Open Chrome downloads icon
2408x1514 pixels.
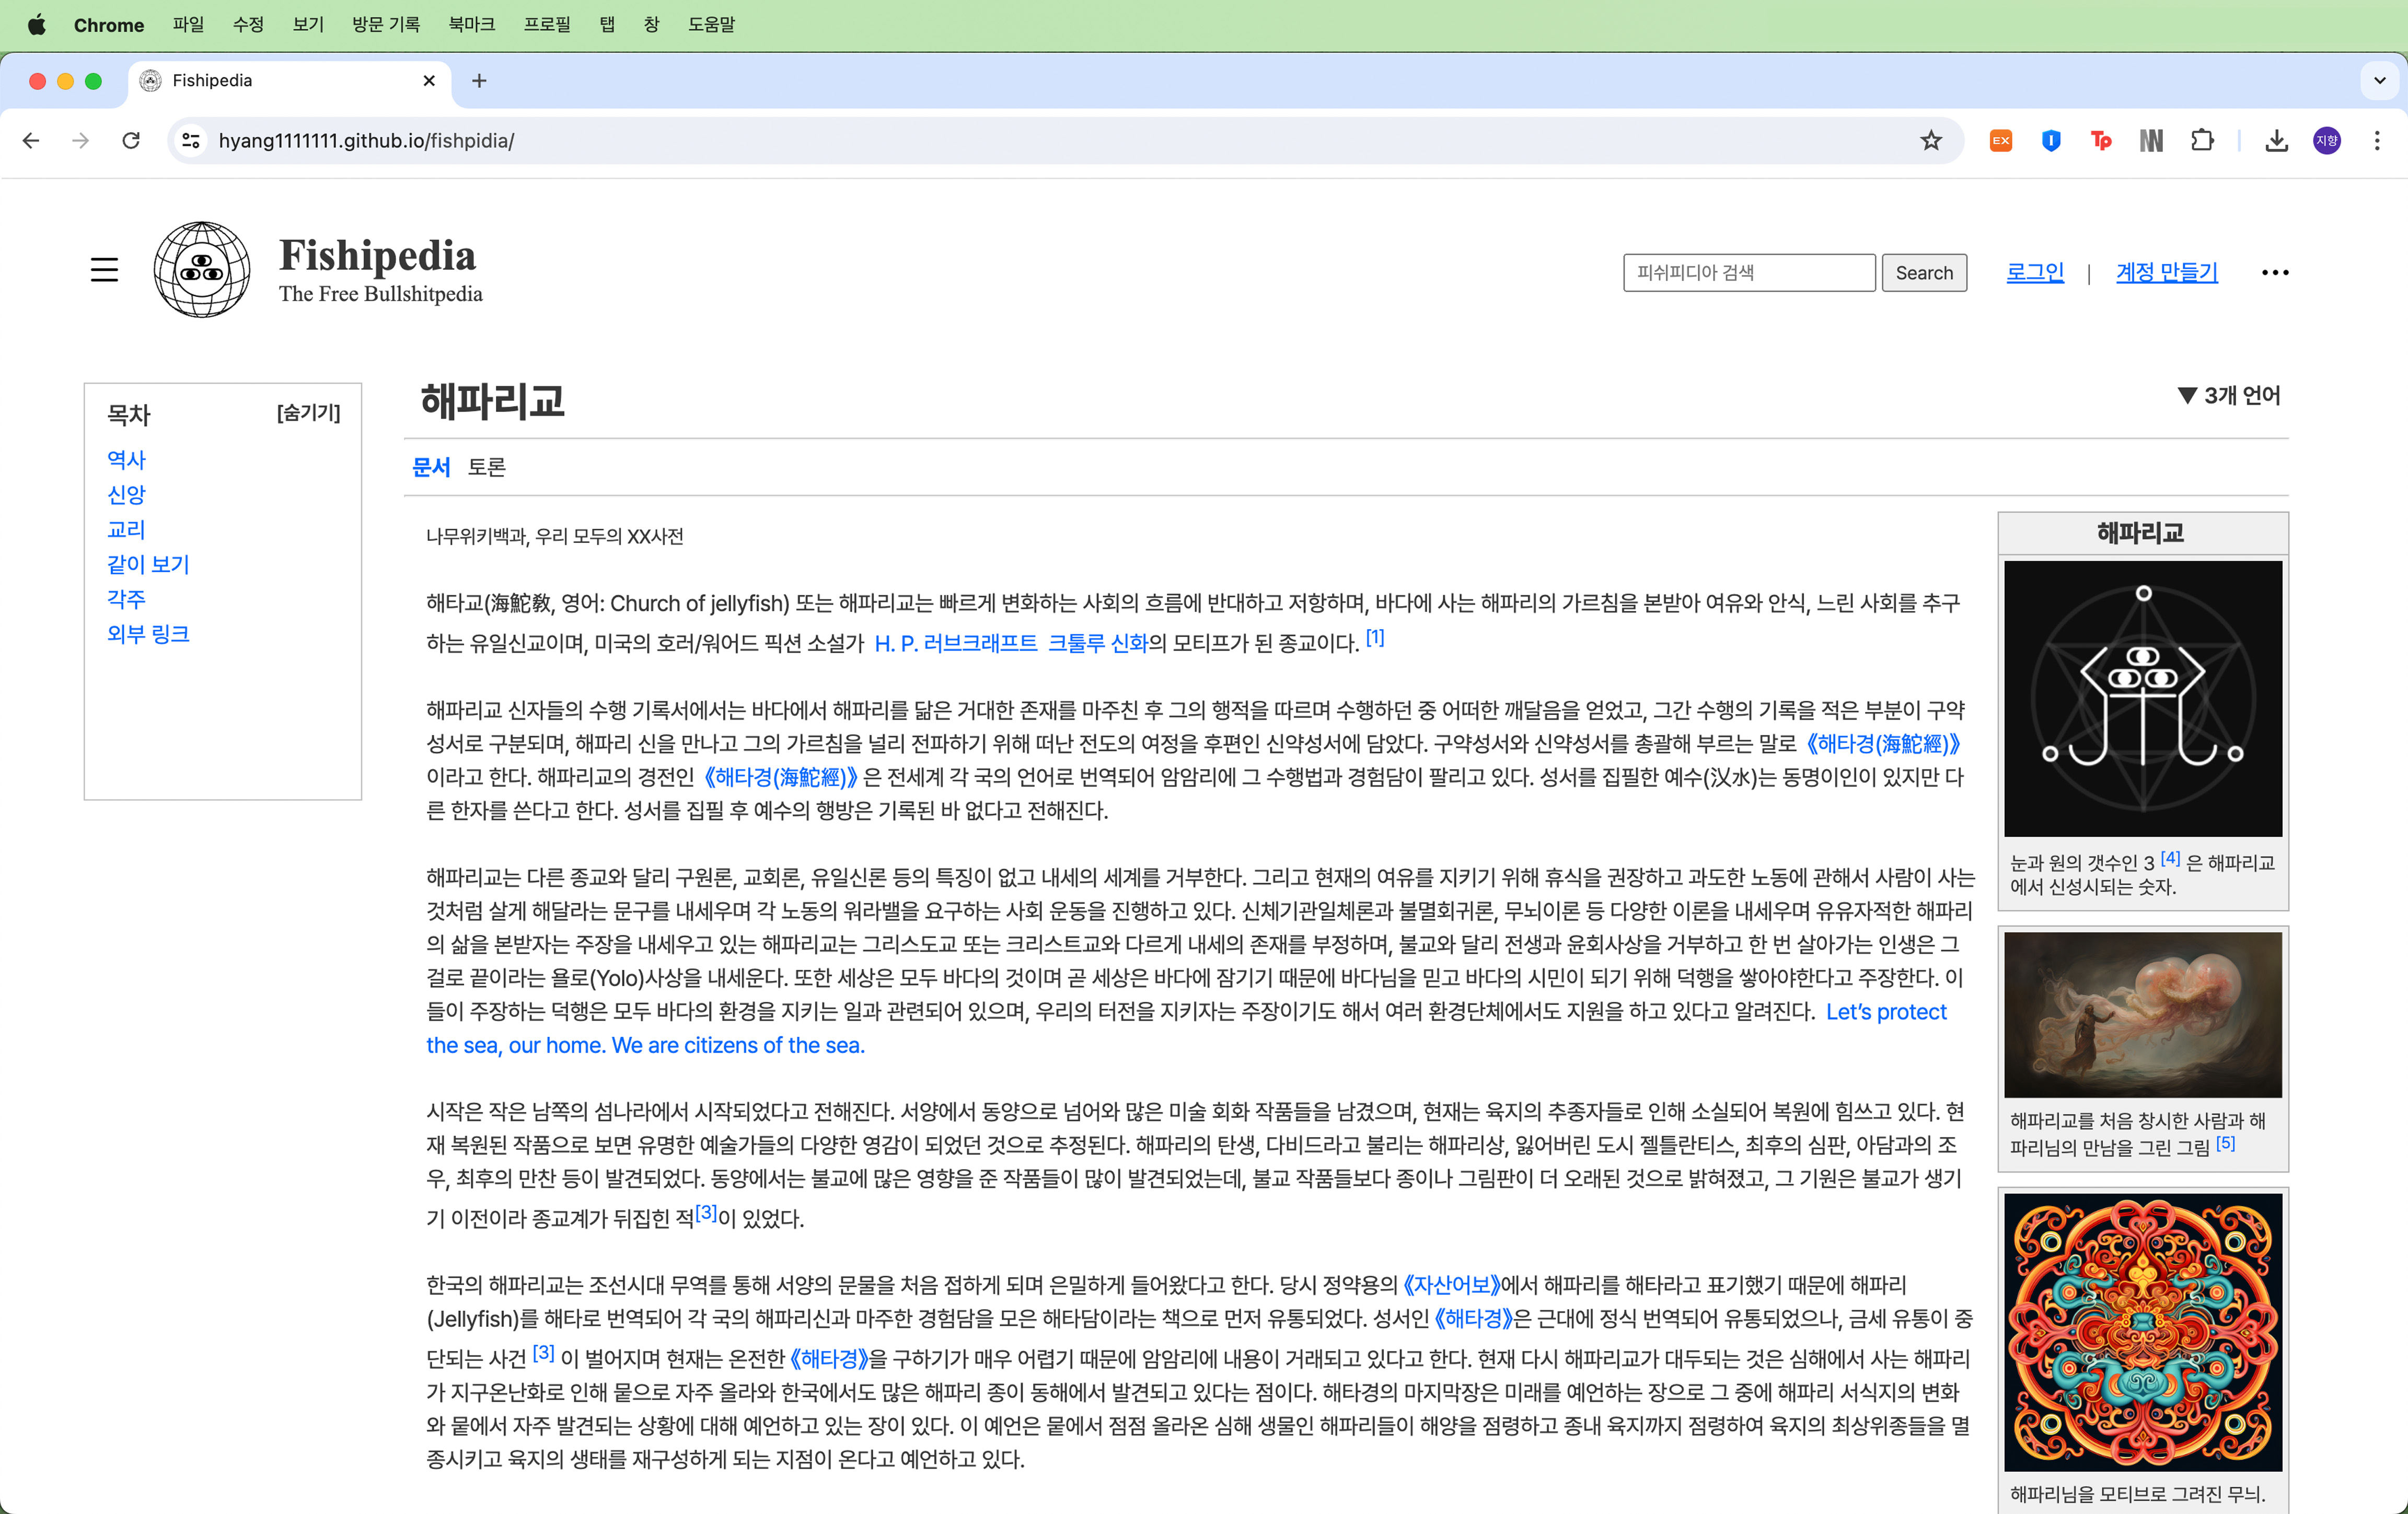2277,141
